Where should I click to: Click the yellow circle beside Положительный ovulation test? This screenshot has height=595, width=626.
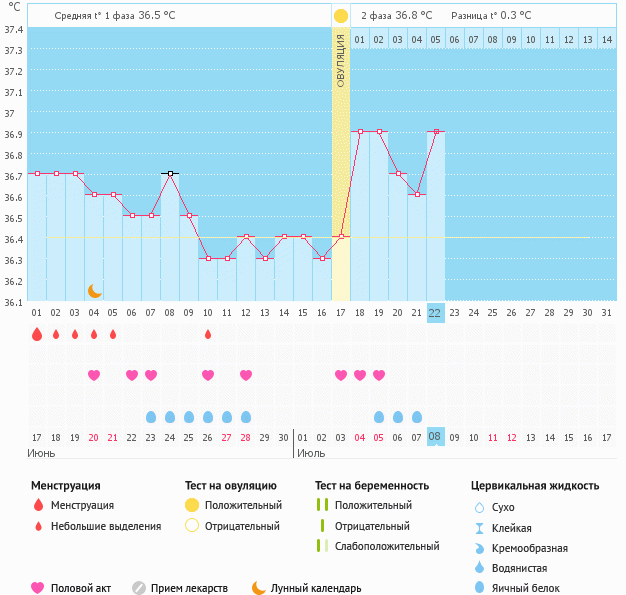192,506
